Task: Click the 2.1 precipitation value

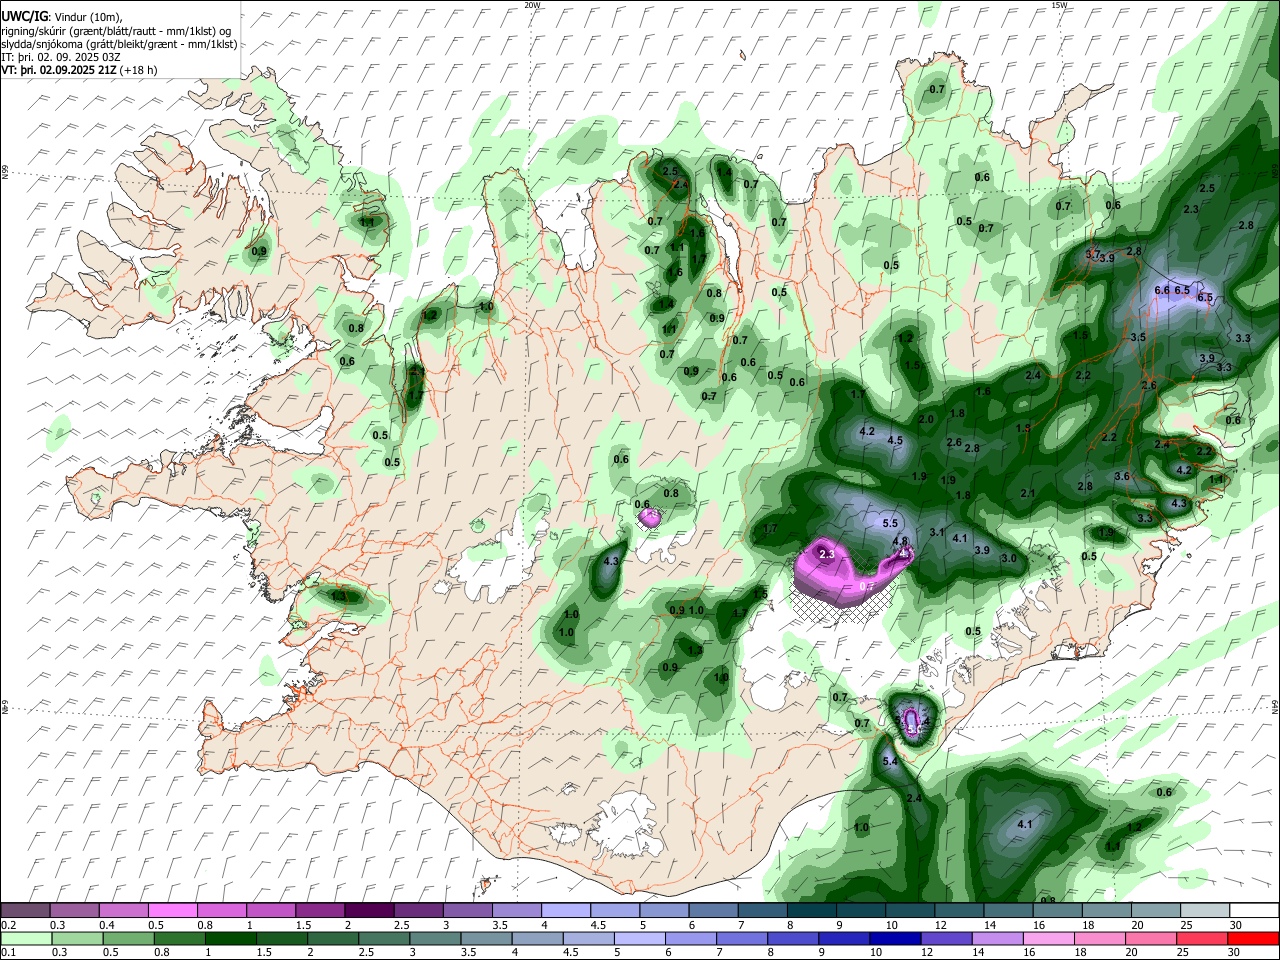Action: coord(1028,494)
